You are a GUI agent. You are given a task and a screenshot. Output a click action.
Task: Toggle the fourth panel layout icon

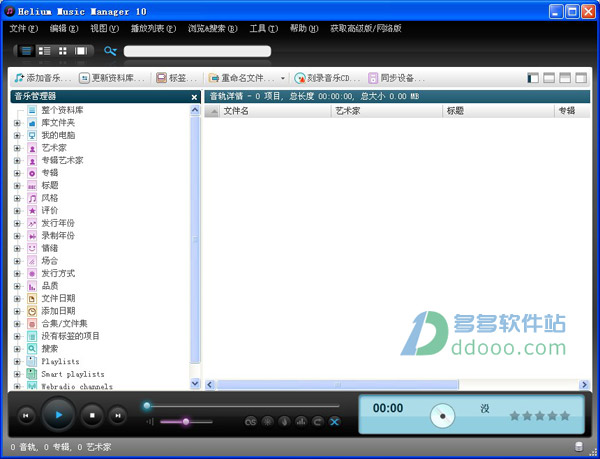click(581, 78)
